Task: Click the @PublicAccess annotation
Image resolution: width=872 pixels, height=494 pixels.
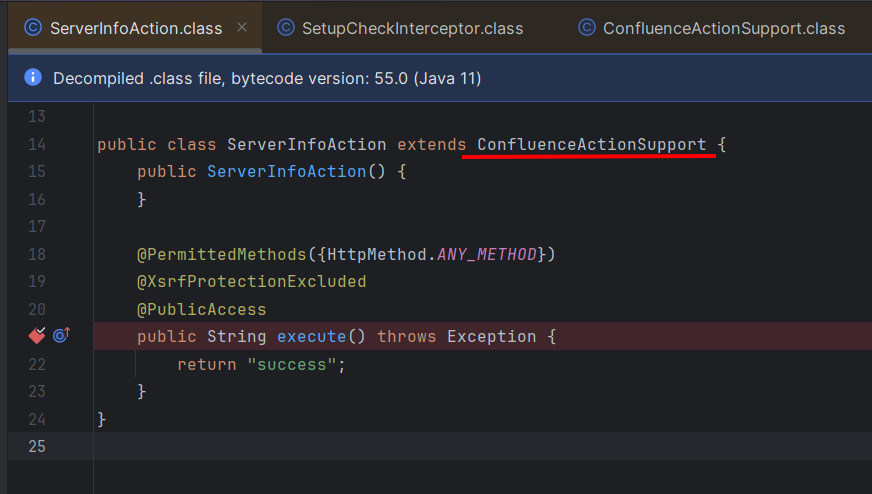Action: coord(201,309)
